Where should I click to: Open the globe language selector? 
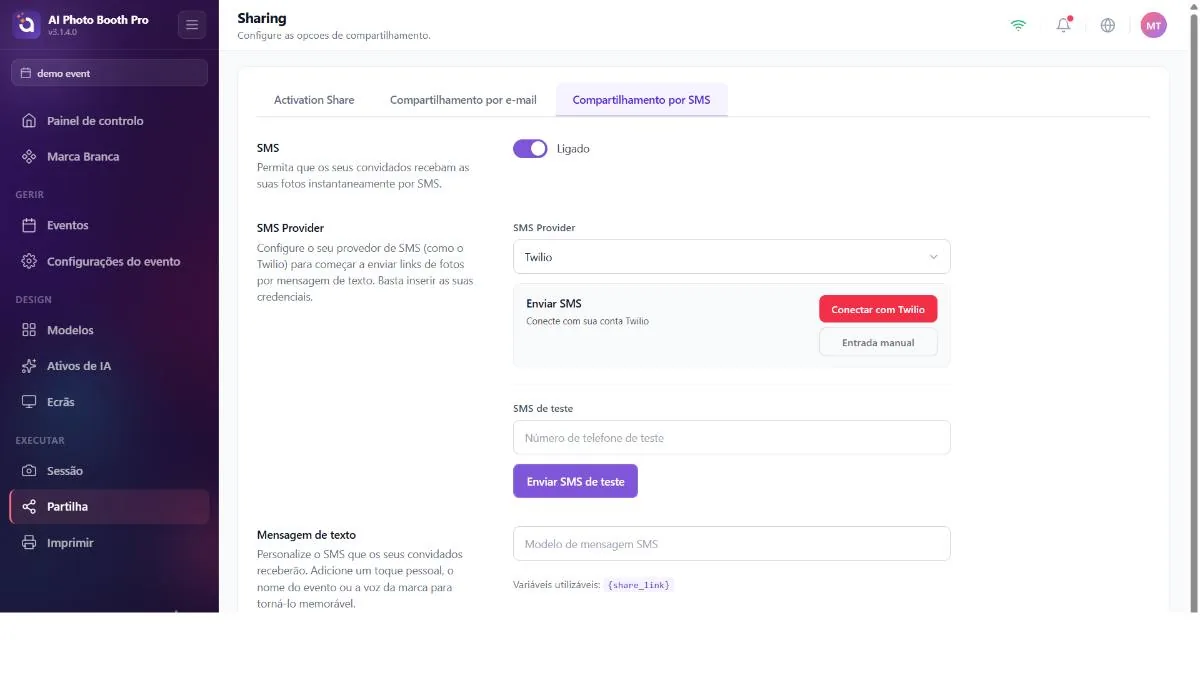coord(1108,25)
